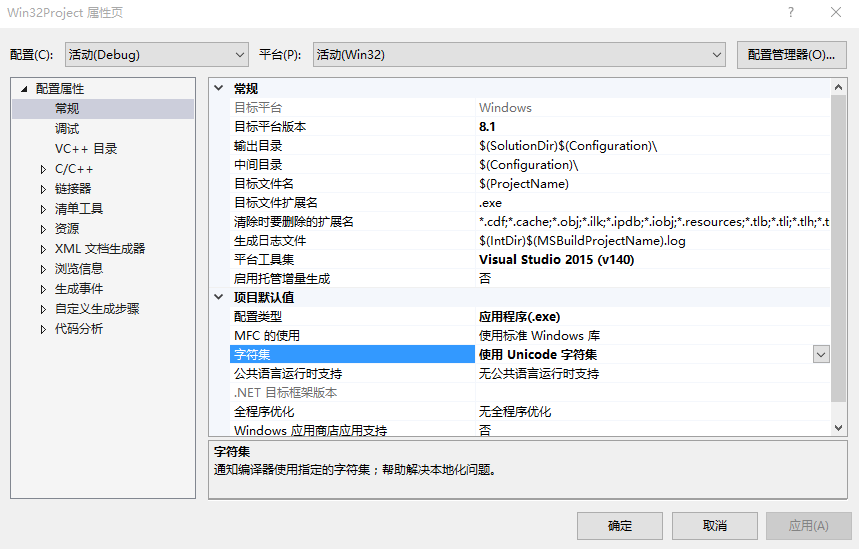Viewport: 859px width, 549px height.
Task: Open the 配置(C) dropdown showing 活动(Debug)
Action: tap(157, 55)
